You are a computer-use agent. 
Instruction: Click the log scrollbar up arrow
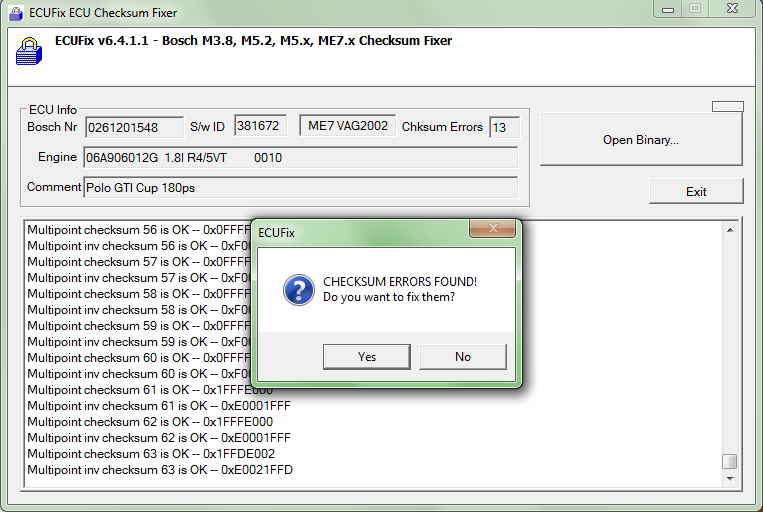pos(729,230)
